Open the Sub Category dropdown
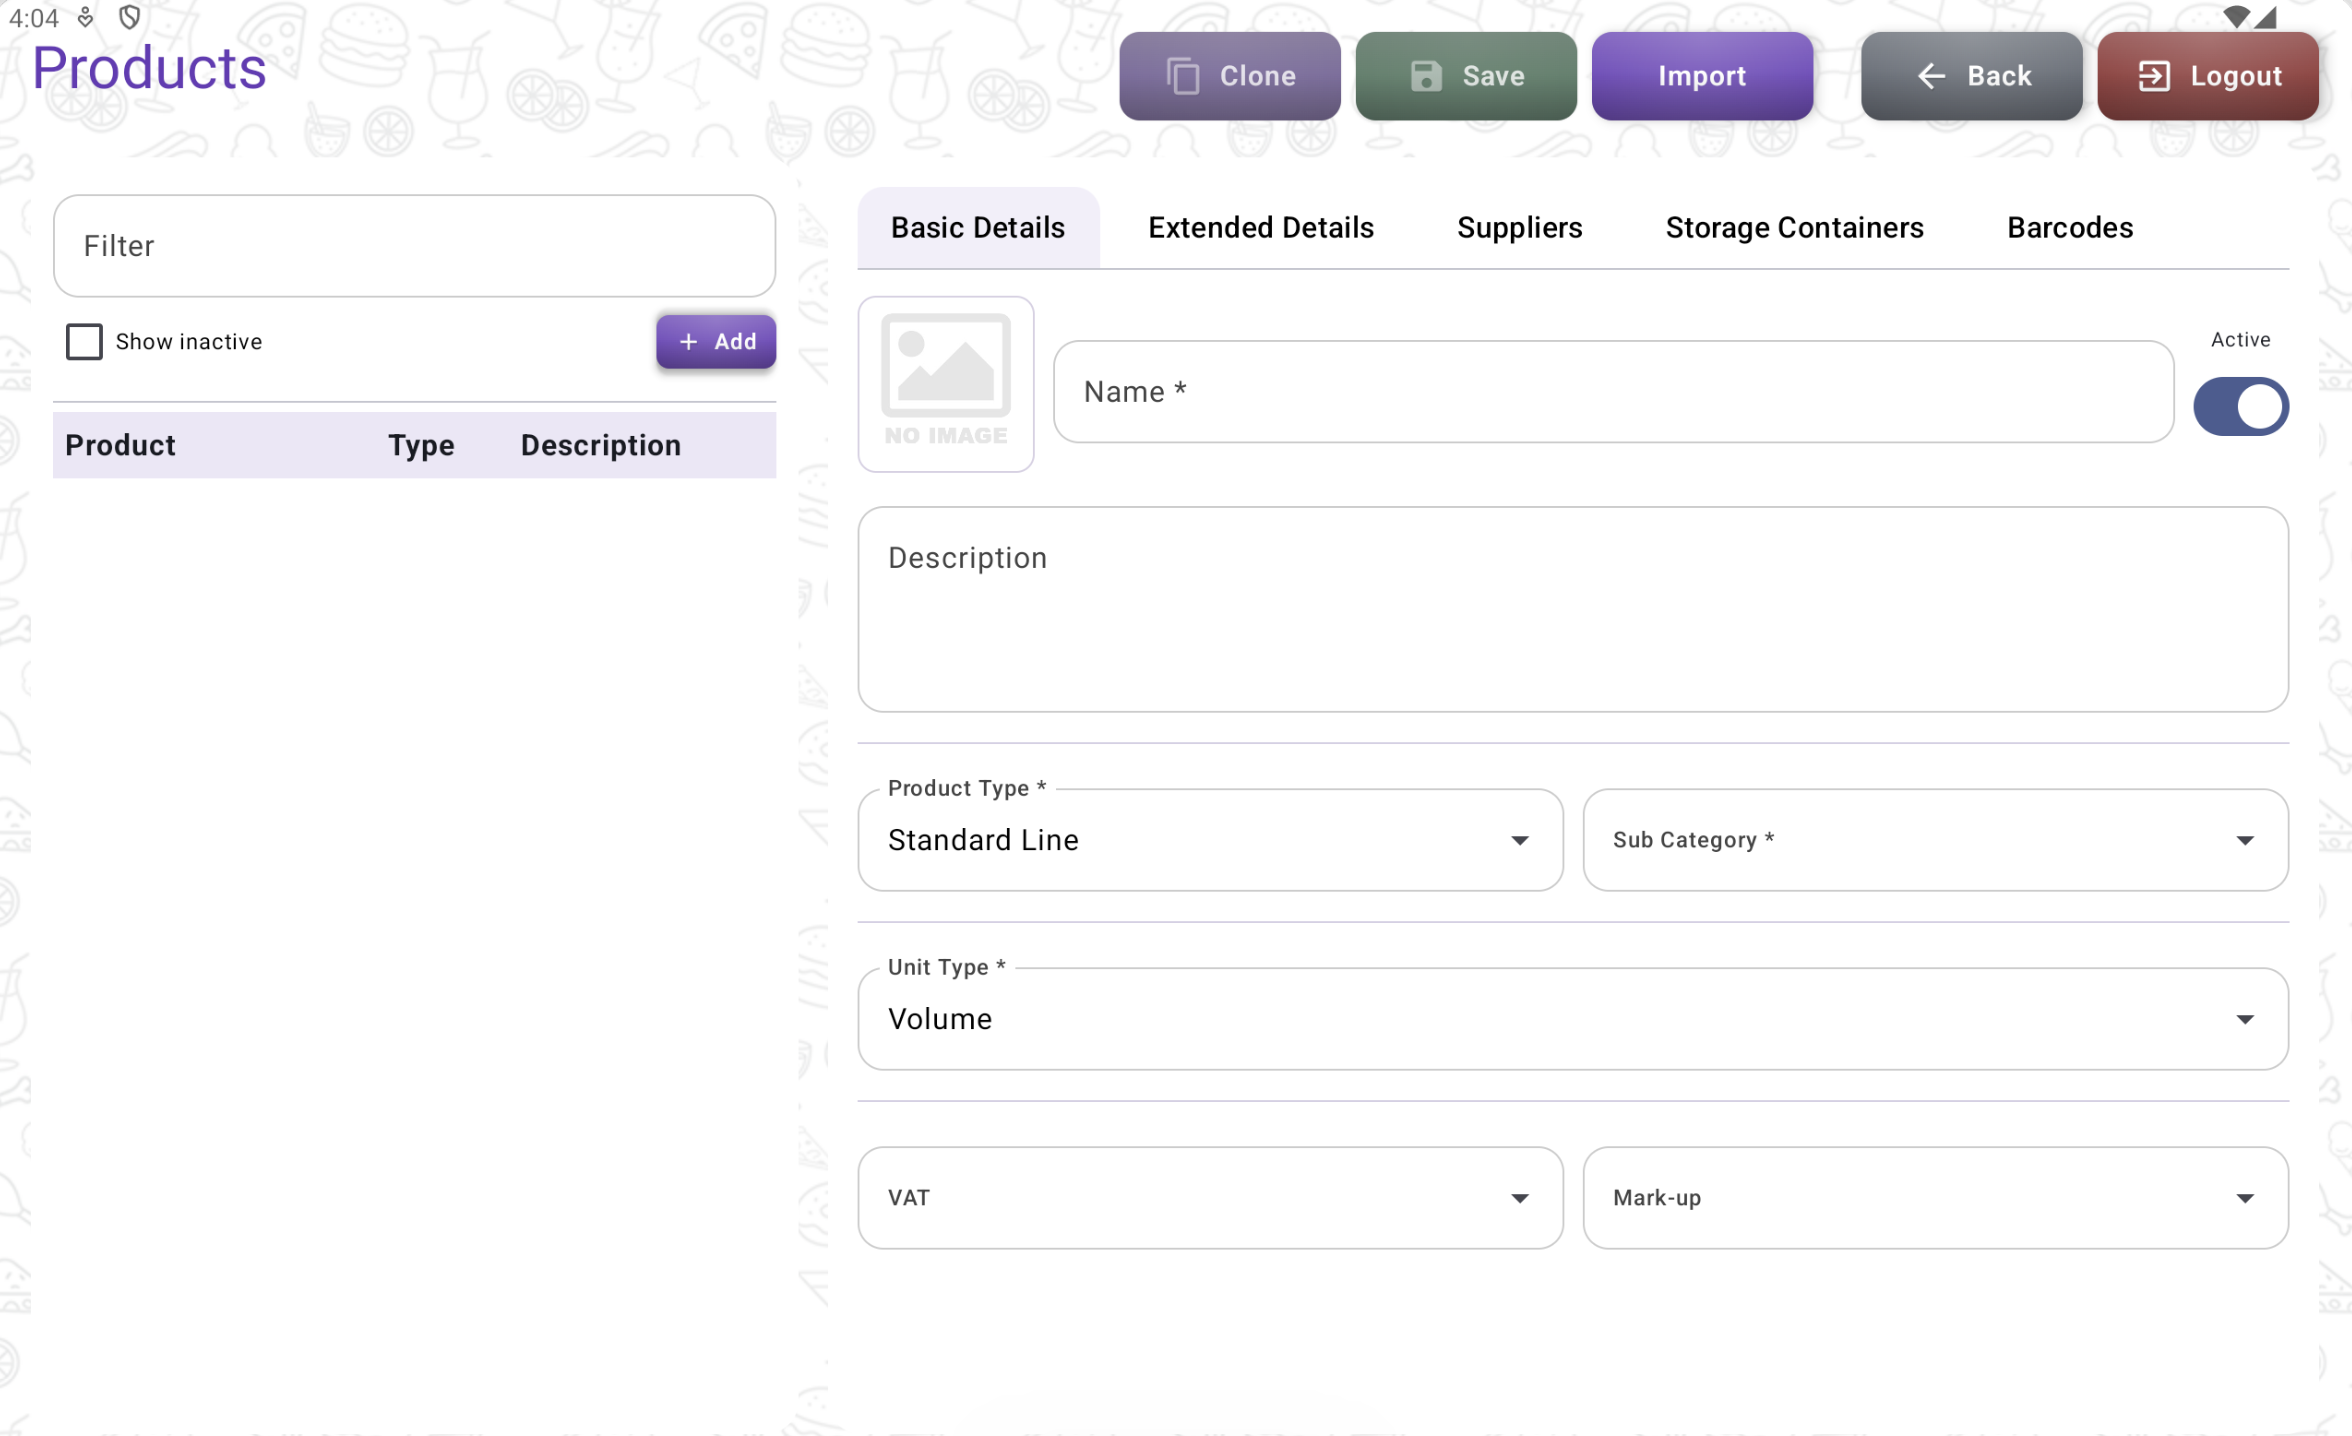The image size is (2352, 1436). click(1935, 840)
